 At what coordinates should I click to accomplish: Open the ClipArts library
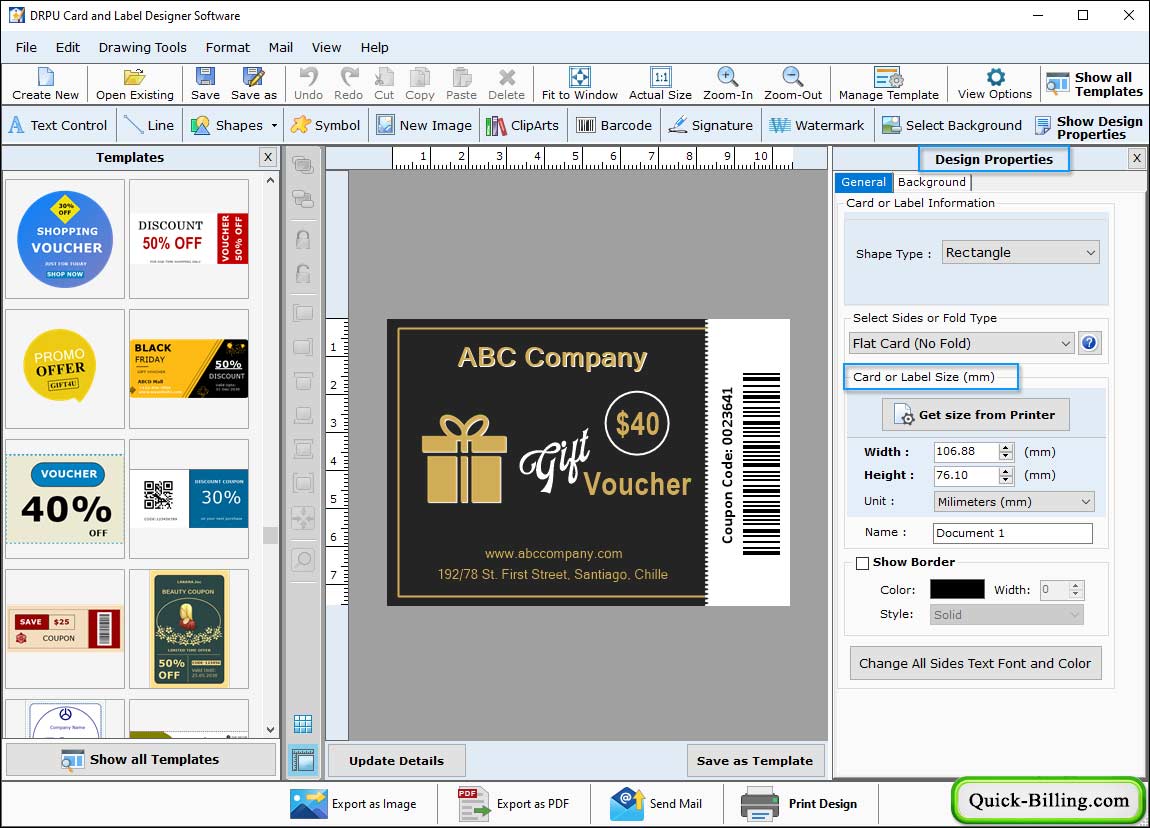click(x=522, y=125)
